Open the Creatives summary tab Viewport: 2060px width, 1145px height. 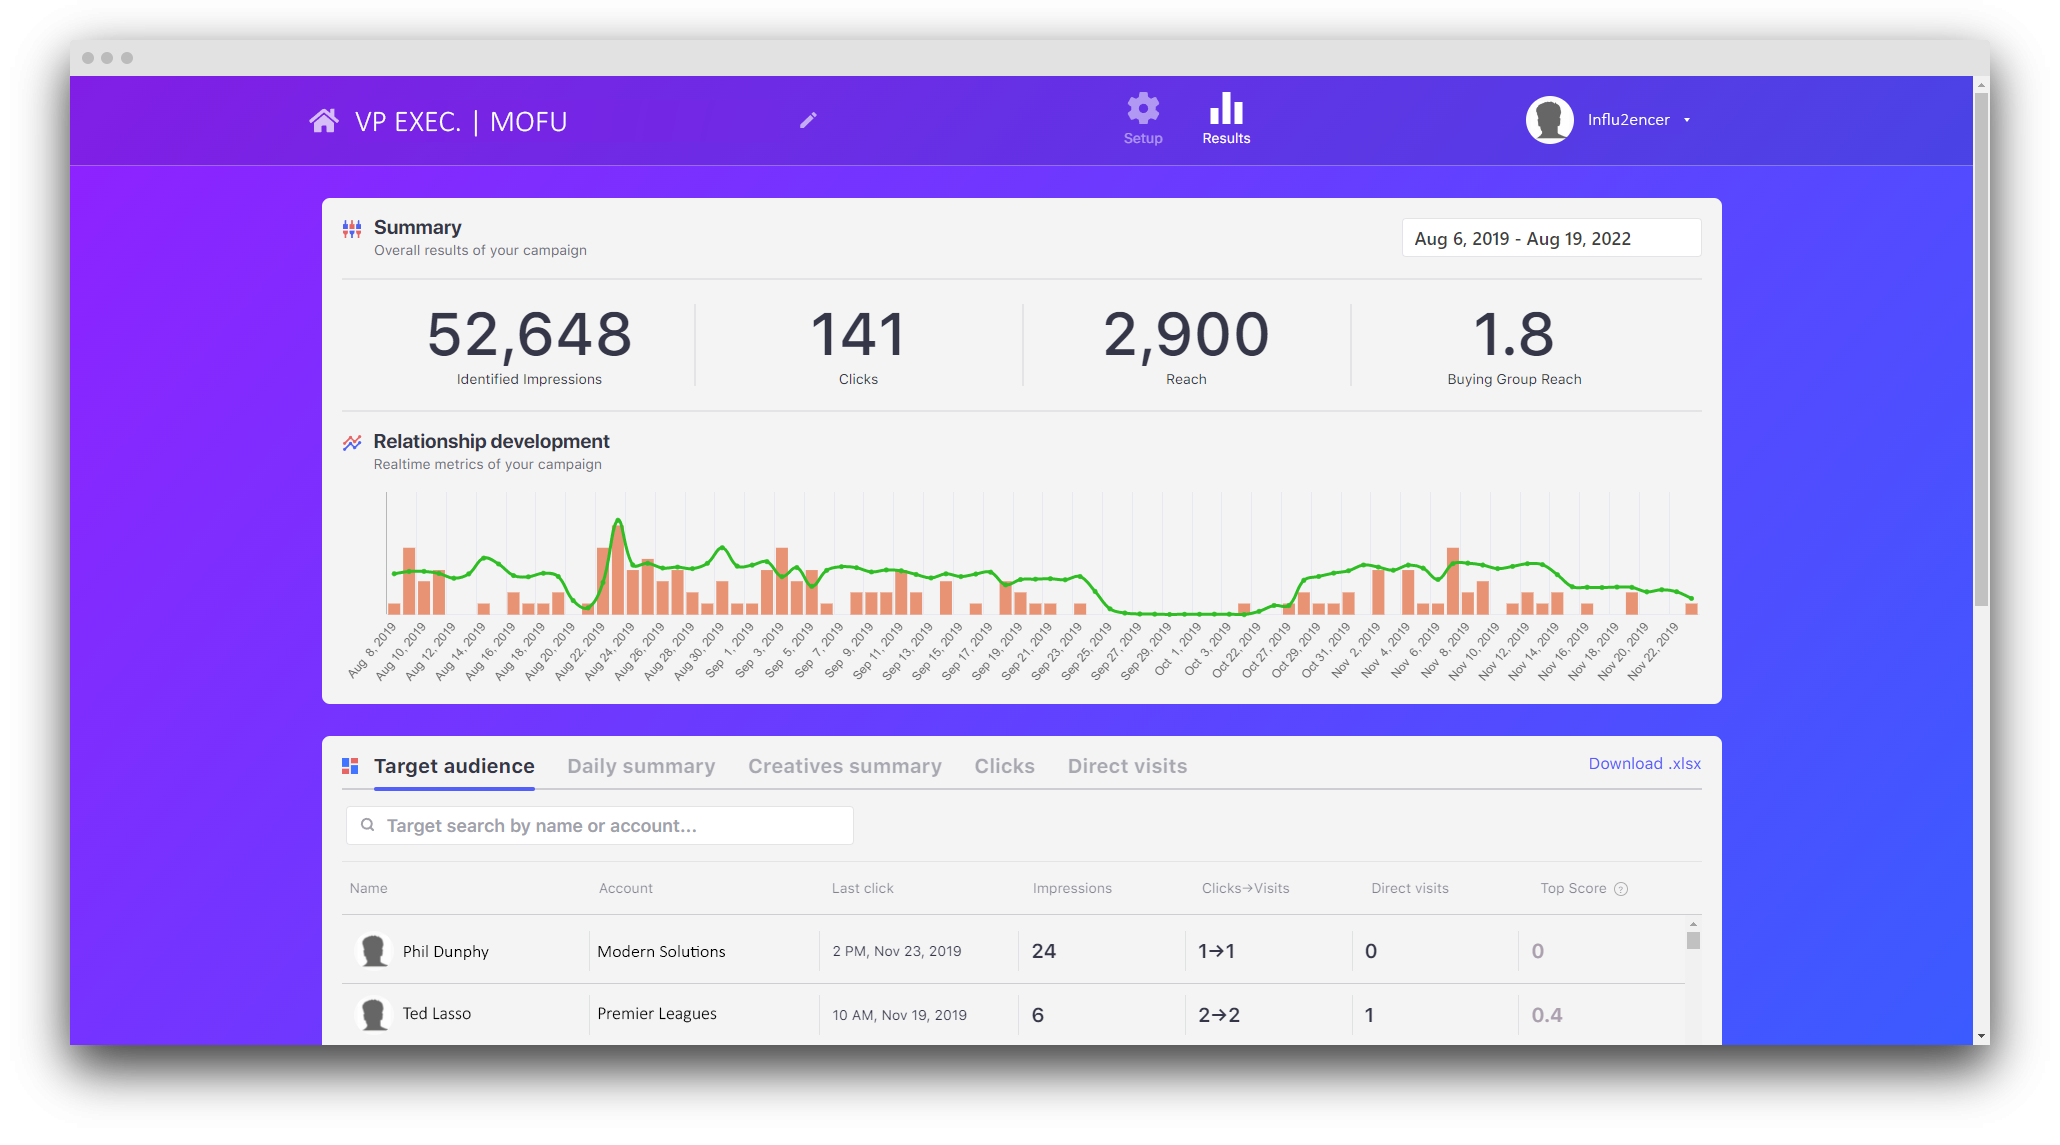(x=844, y=766)
